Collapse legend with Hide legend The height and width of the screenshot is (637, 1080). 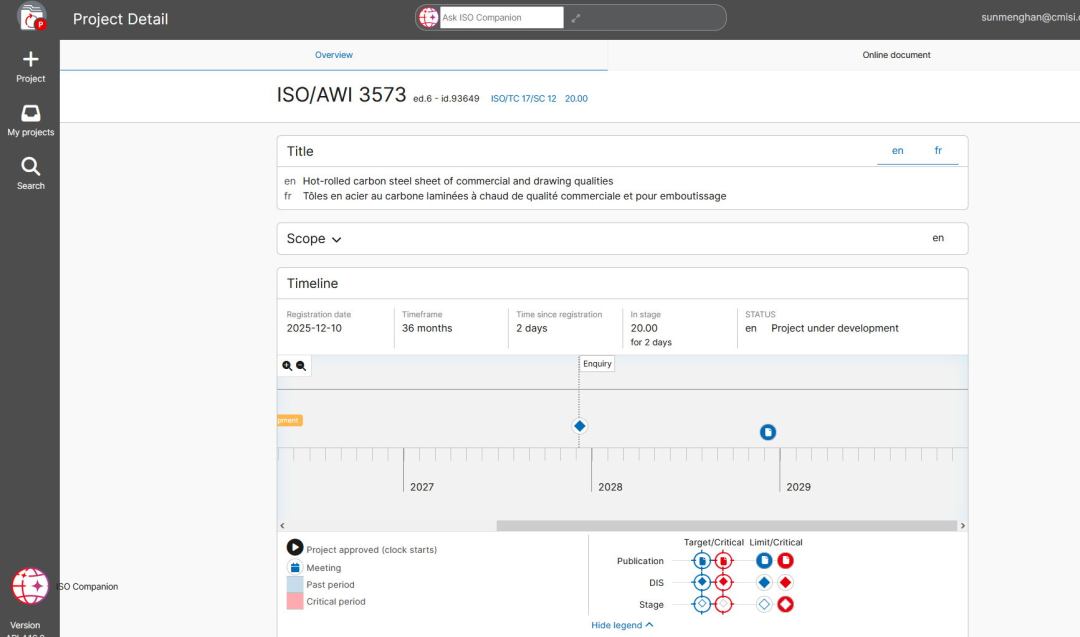(622, 625)
